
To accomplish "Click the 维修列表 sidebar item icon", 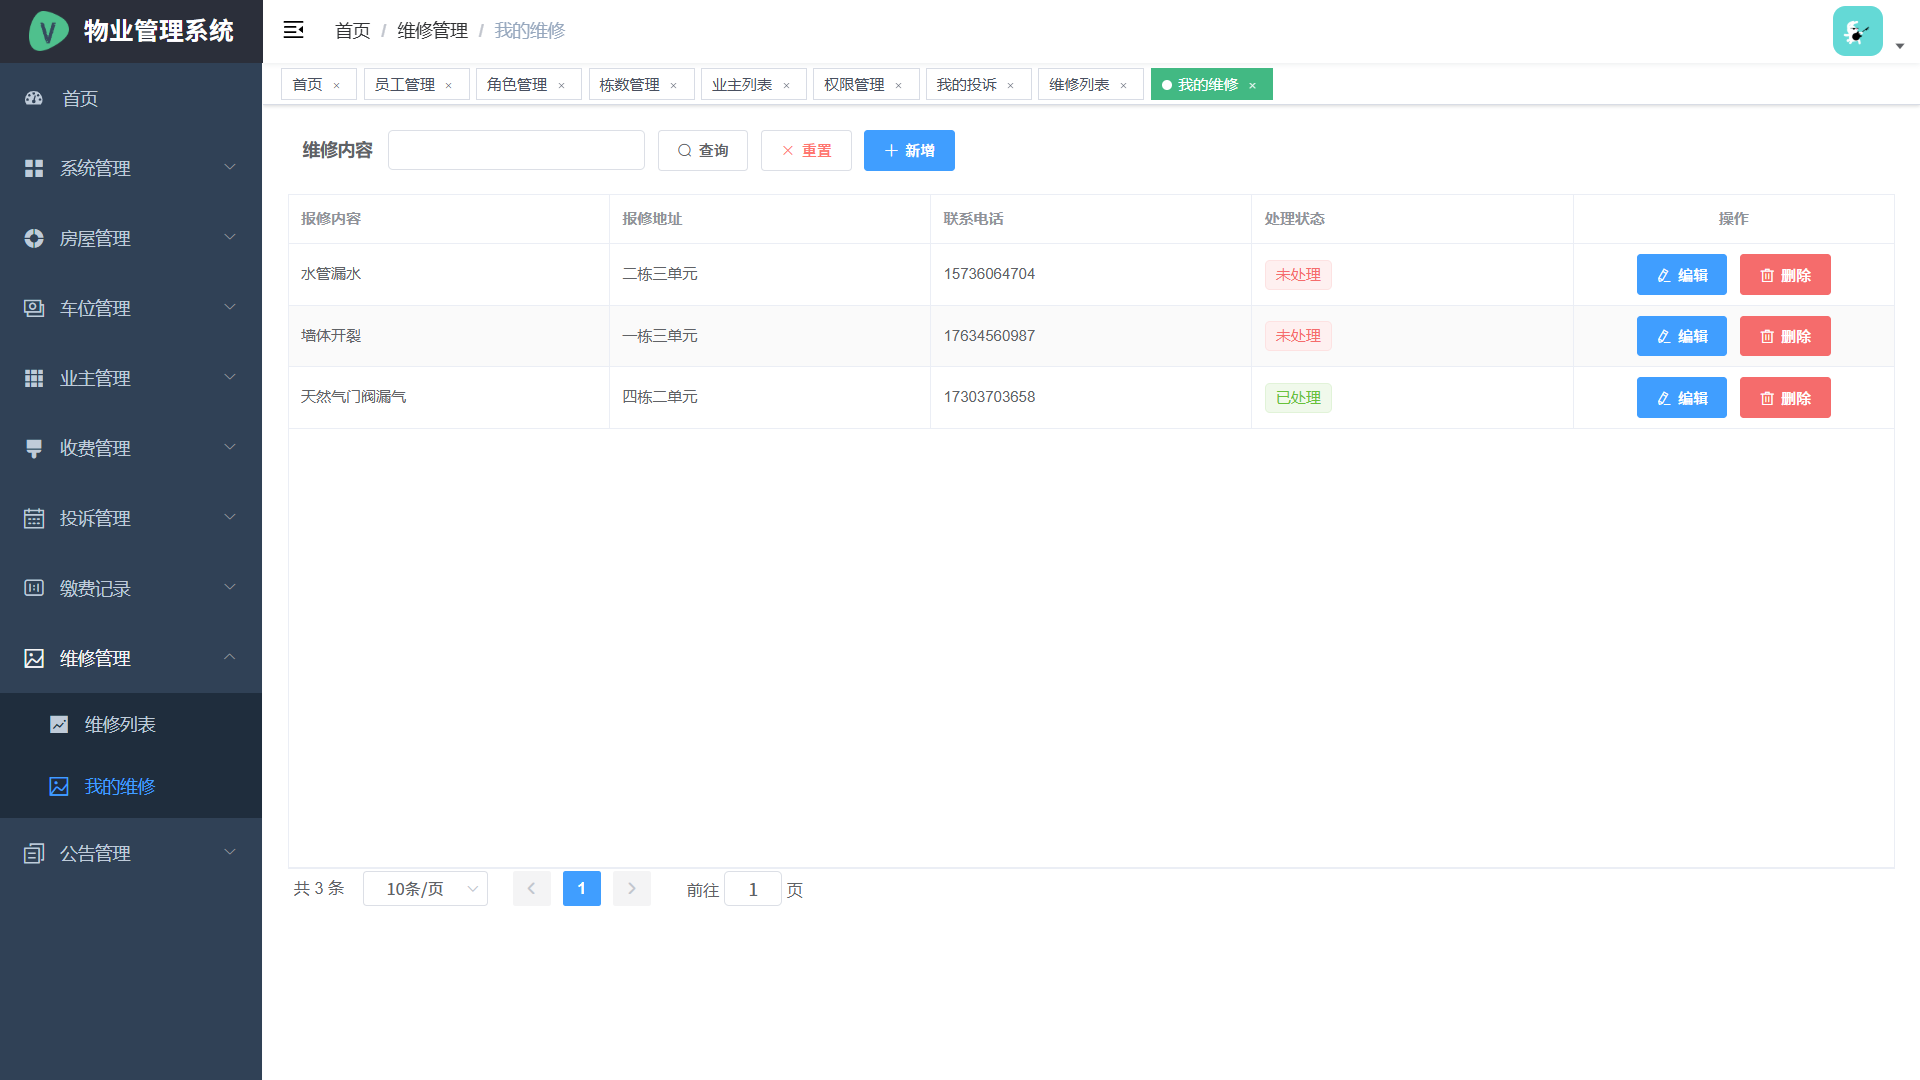I will tap(59, 724).
